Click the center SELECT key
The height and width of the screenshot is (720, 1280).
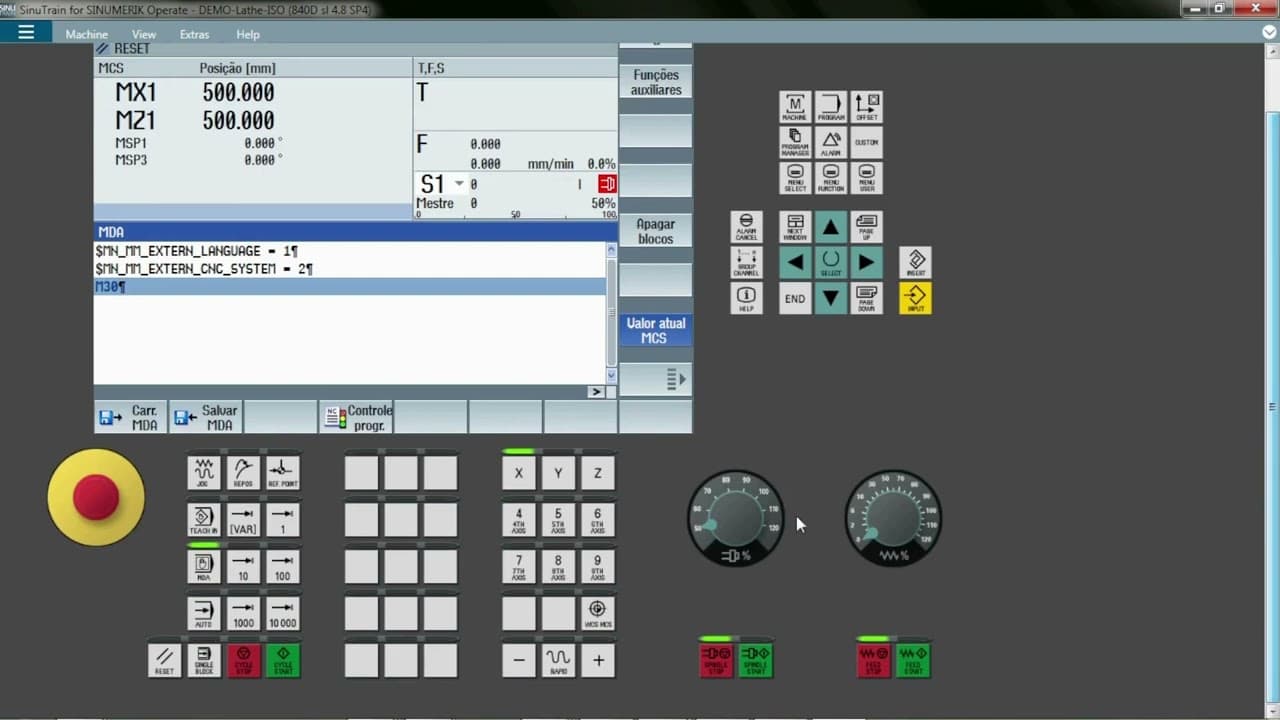[831, 263]
